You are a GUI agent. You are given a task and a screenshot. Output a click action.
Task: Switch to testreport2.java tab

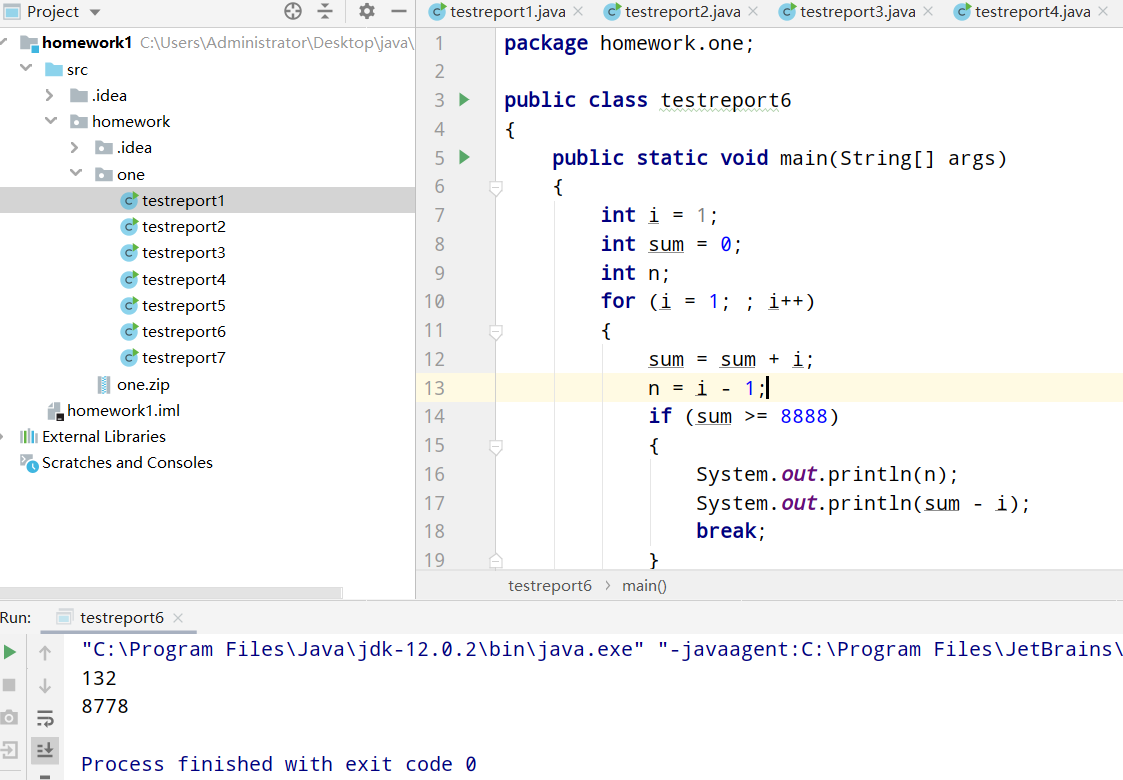click(681, 12)
